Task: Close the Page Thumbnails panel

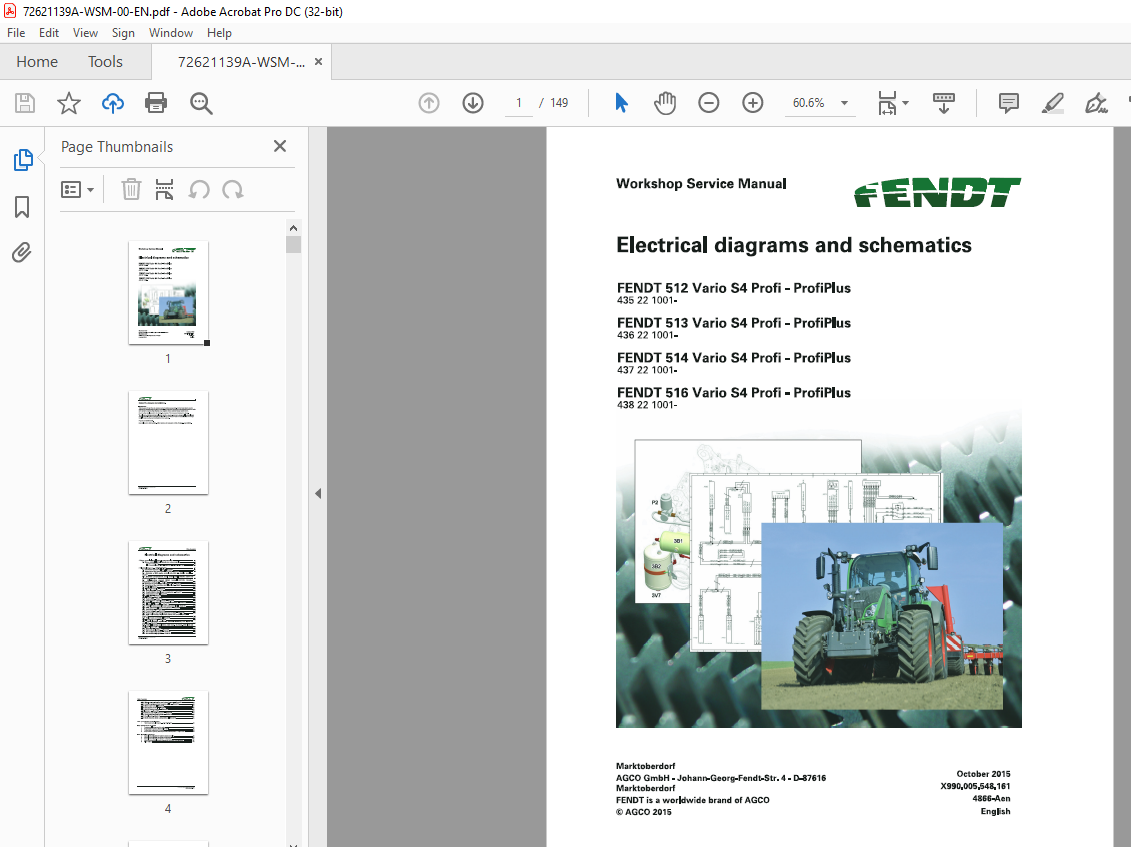Action: pos(280,146)
